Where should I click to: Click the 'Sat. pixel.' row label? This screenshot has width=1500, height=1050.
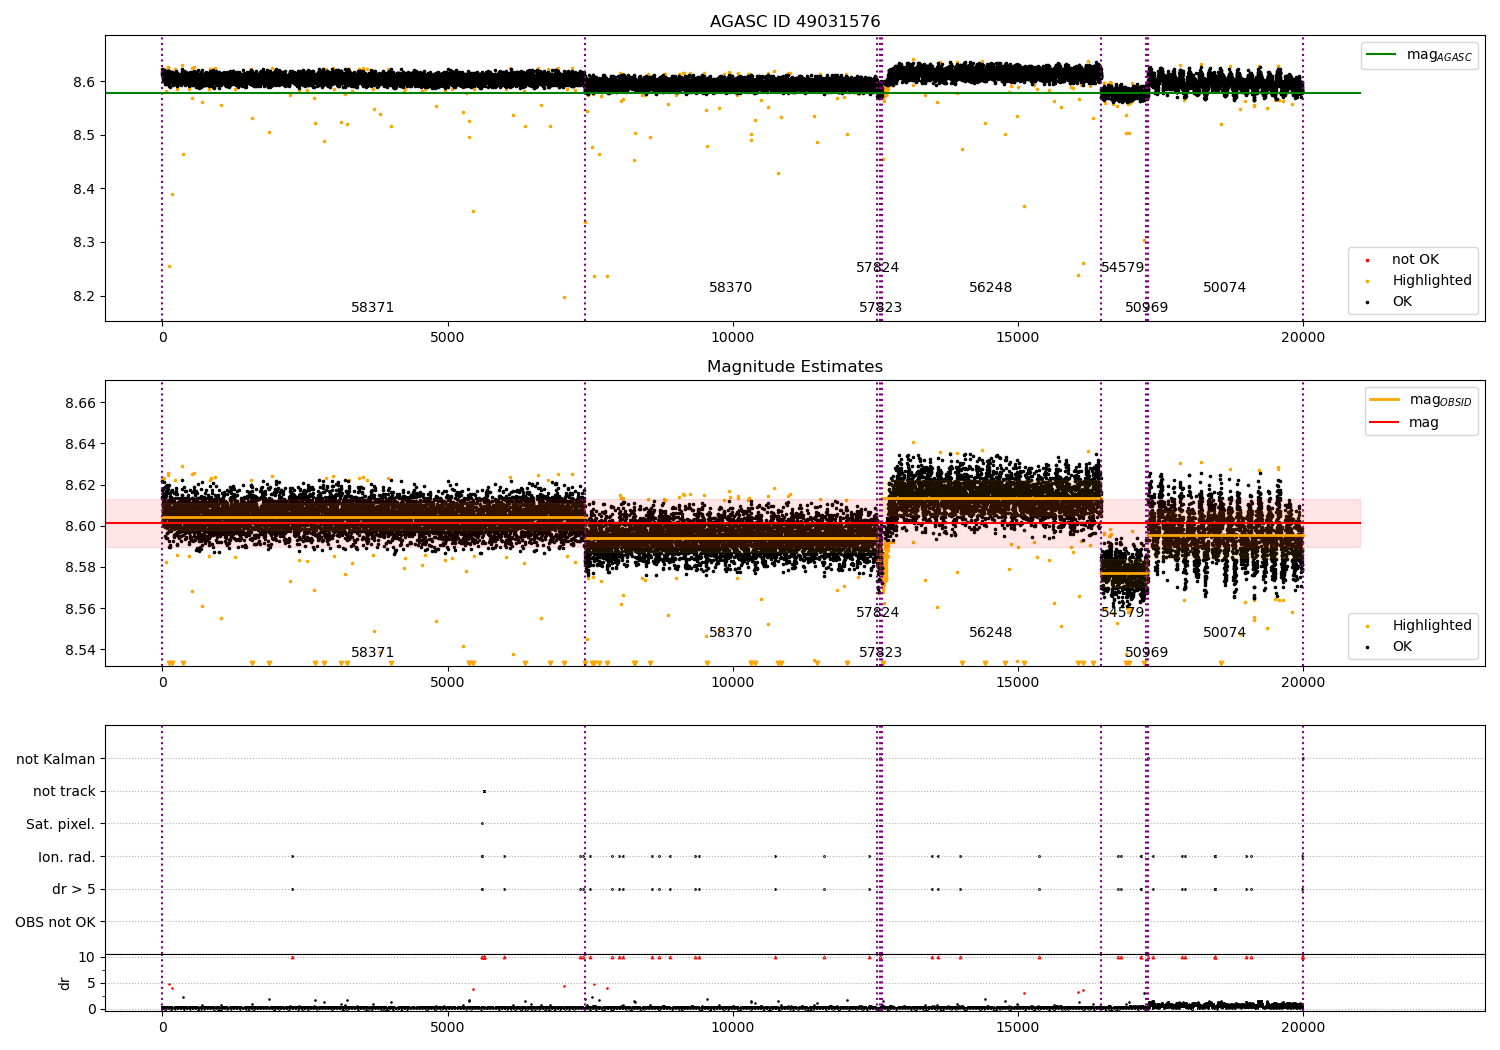coord(61,825)
